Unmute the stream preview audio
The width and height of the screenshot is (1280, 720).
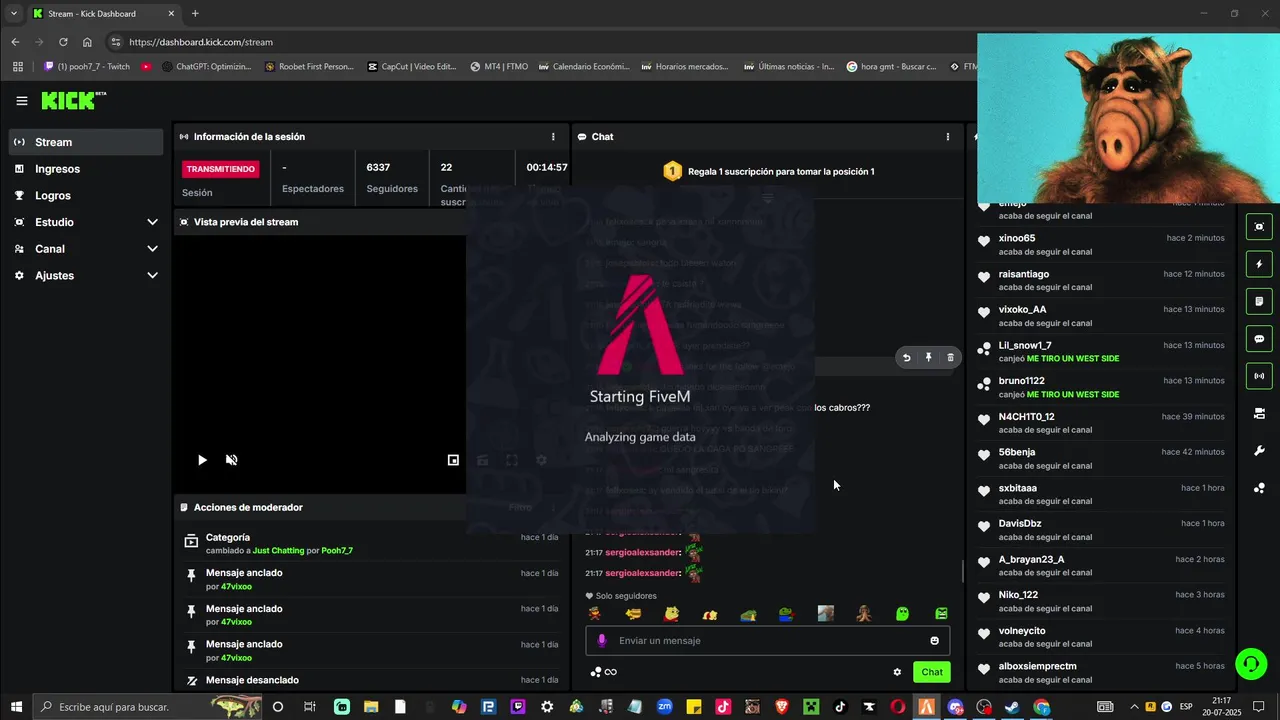tap(231, 460)
